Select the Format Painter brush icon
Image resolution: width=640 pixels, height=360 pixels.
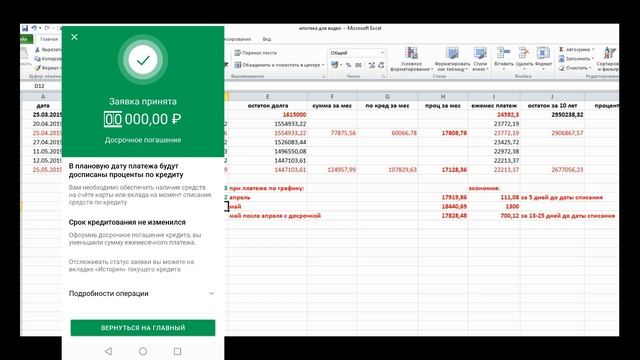tap(38, 68)
